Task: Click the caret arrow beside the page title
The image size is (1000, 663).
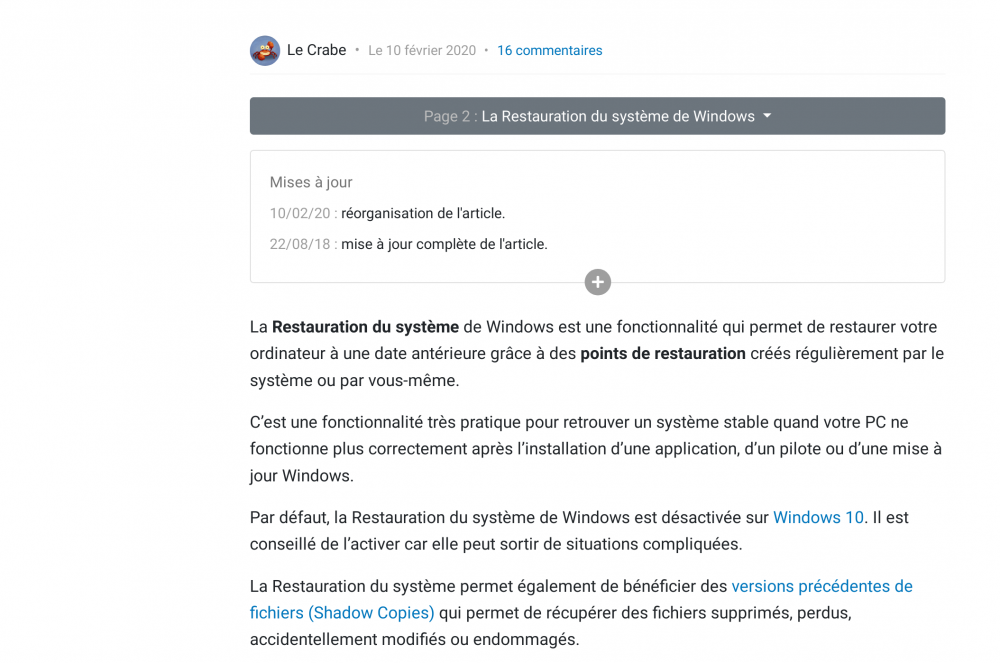Action: point(767,116)
